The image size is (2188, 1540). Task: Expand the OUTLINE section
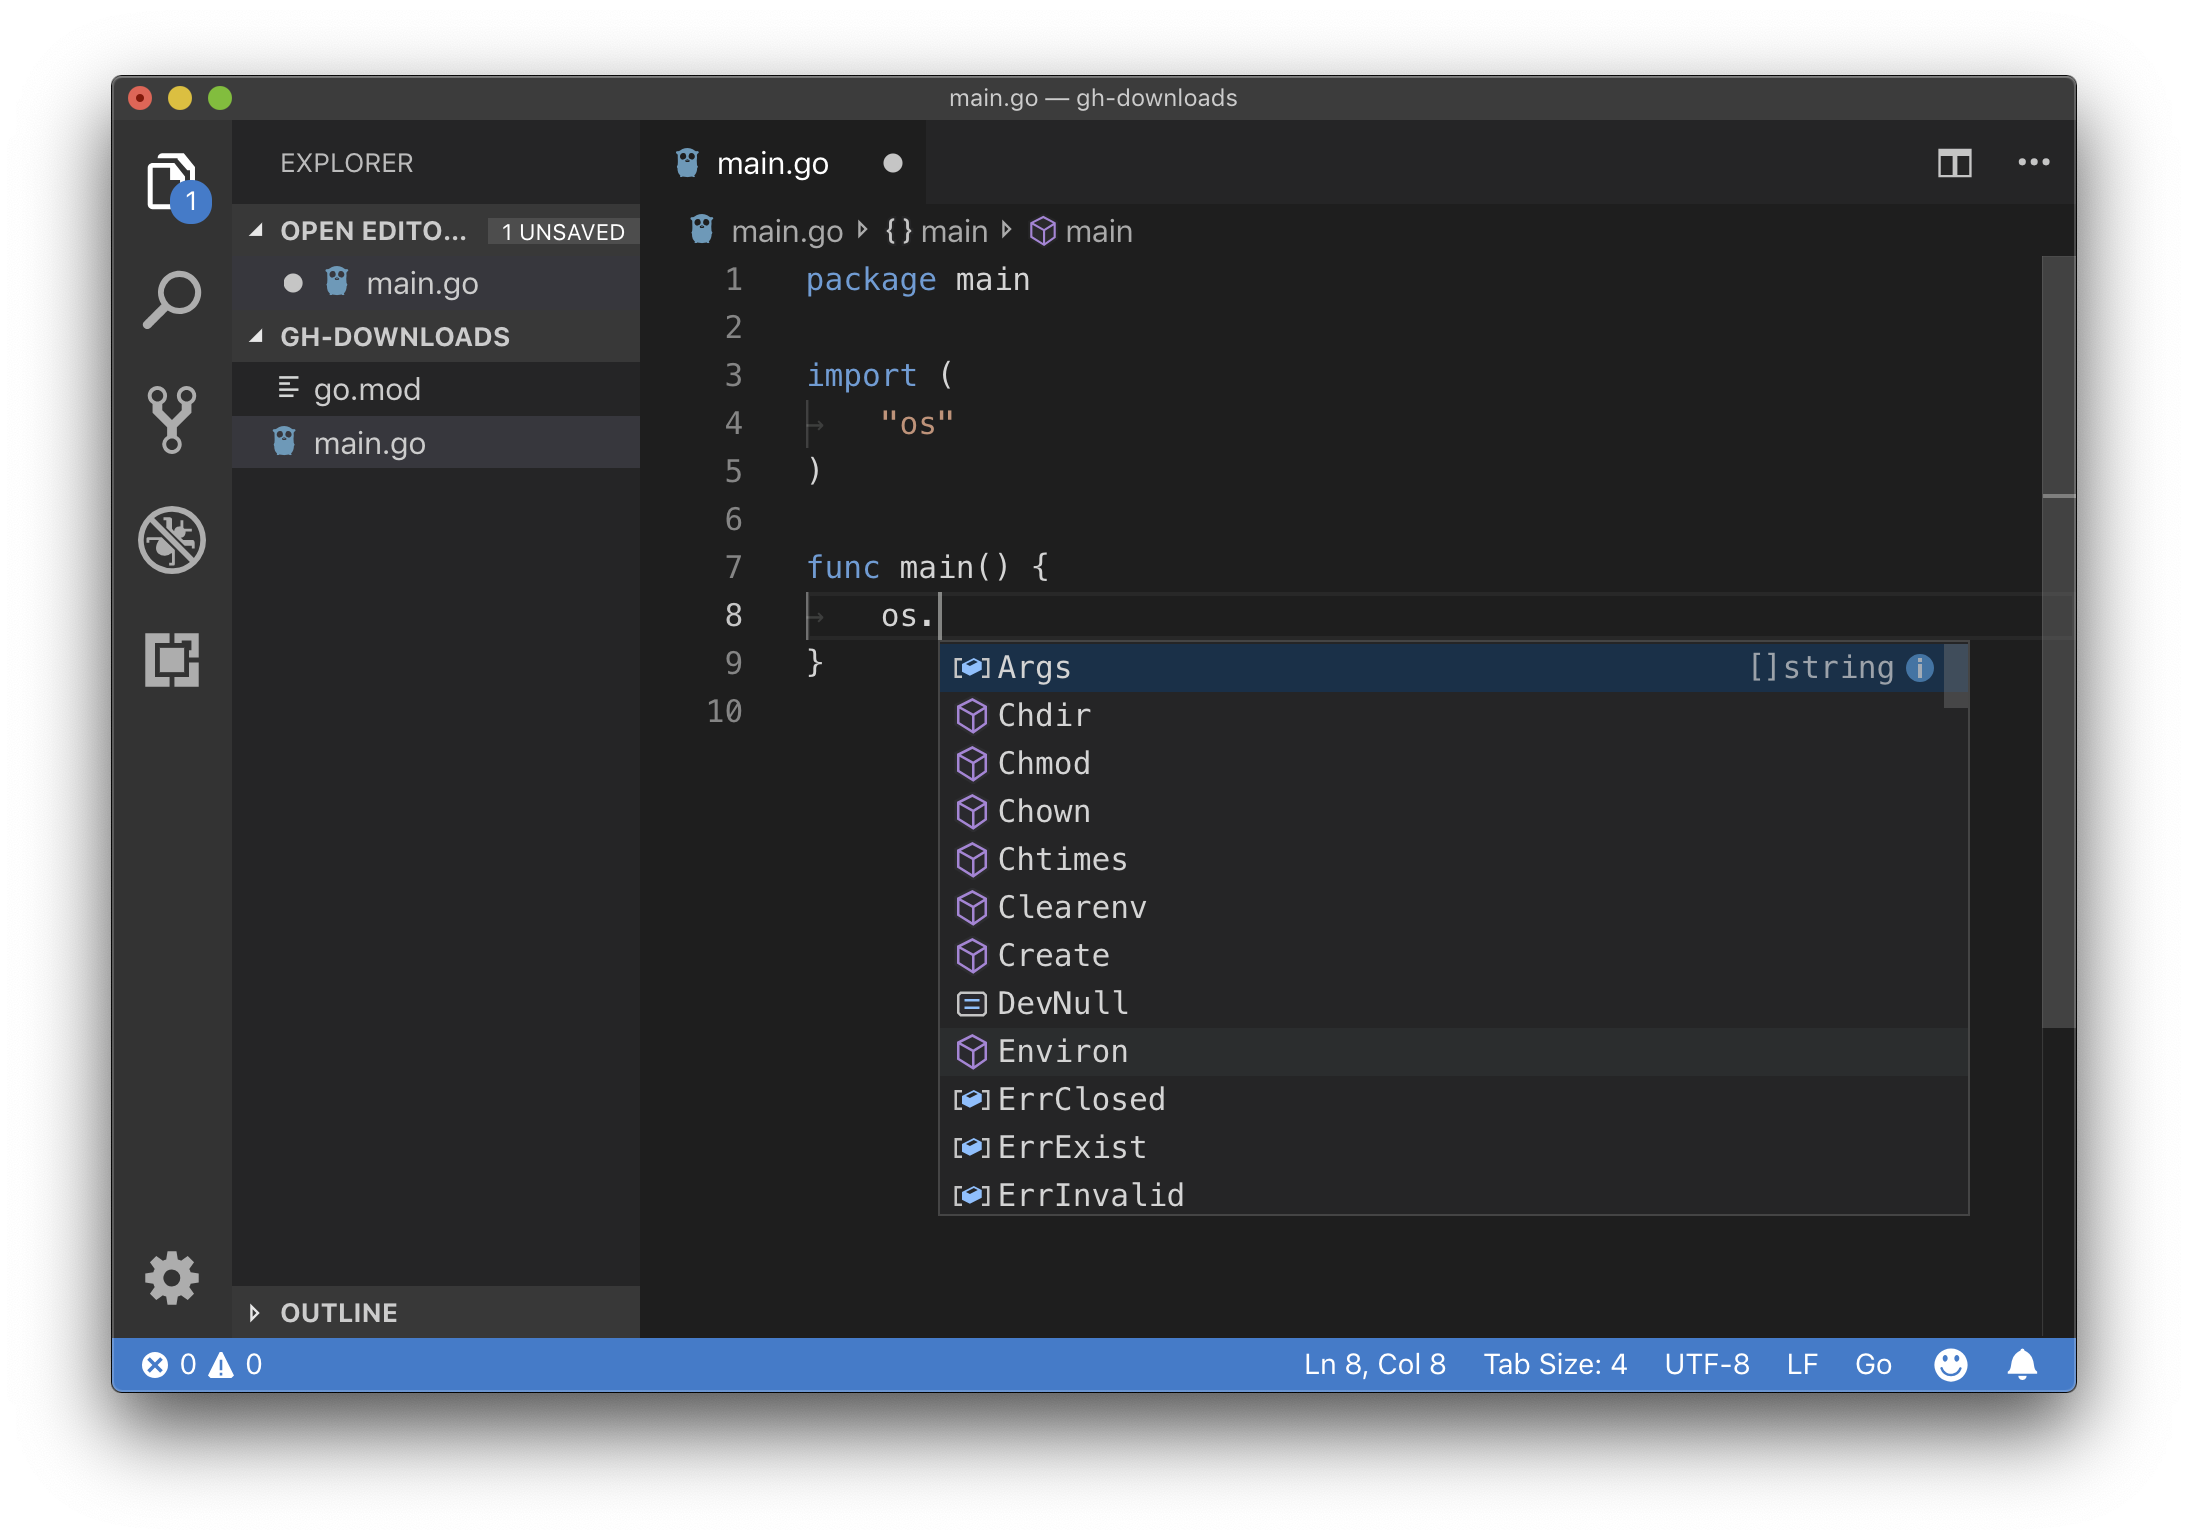(255, 1312)
